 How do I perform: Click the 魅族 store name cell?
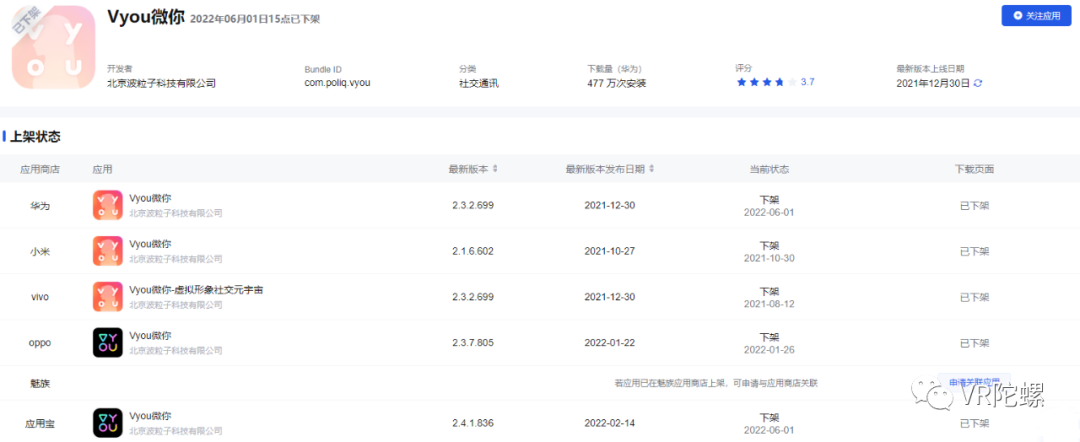[40, 383]
